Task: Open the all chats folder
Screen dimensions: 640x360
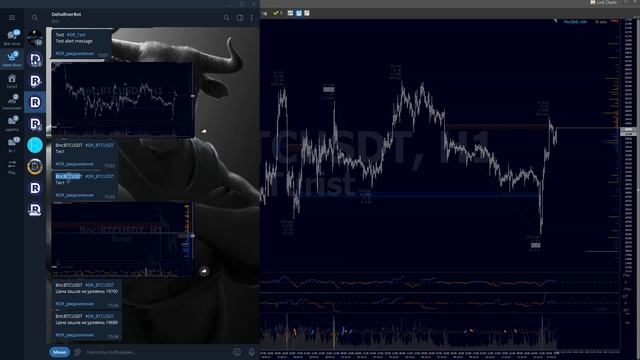Action: [x=12, y=38]
